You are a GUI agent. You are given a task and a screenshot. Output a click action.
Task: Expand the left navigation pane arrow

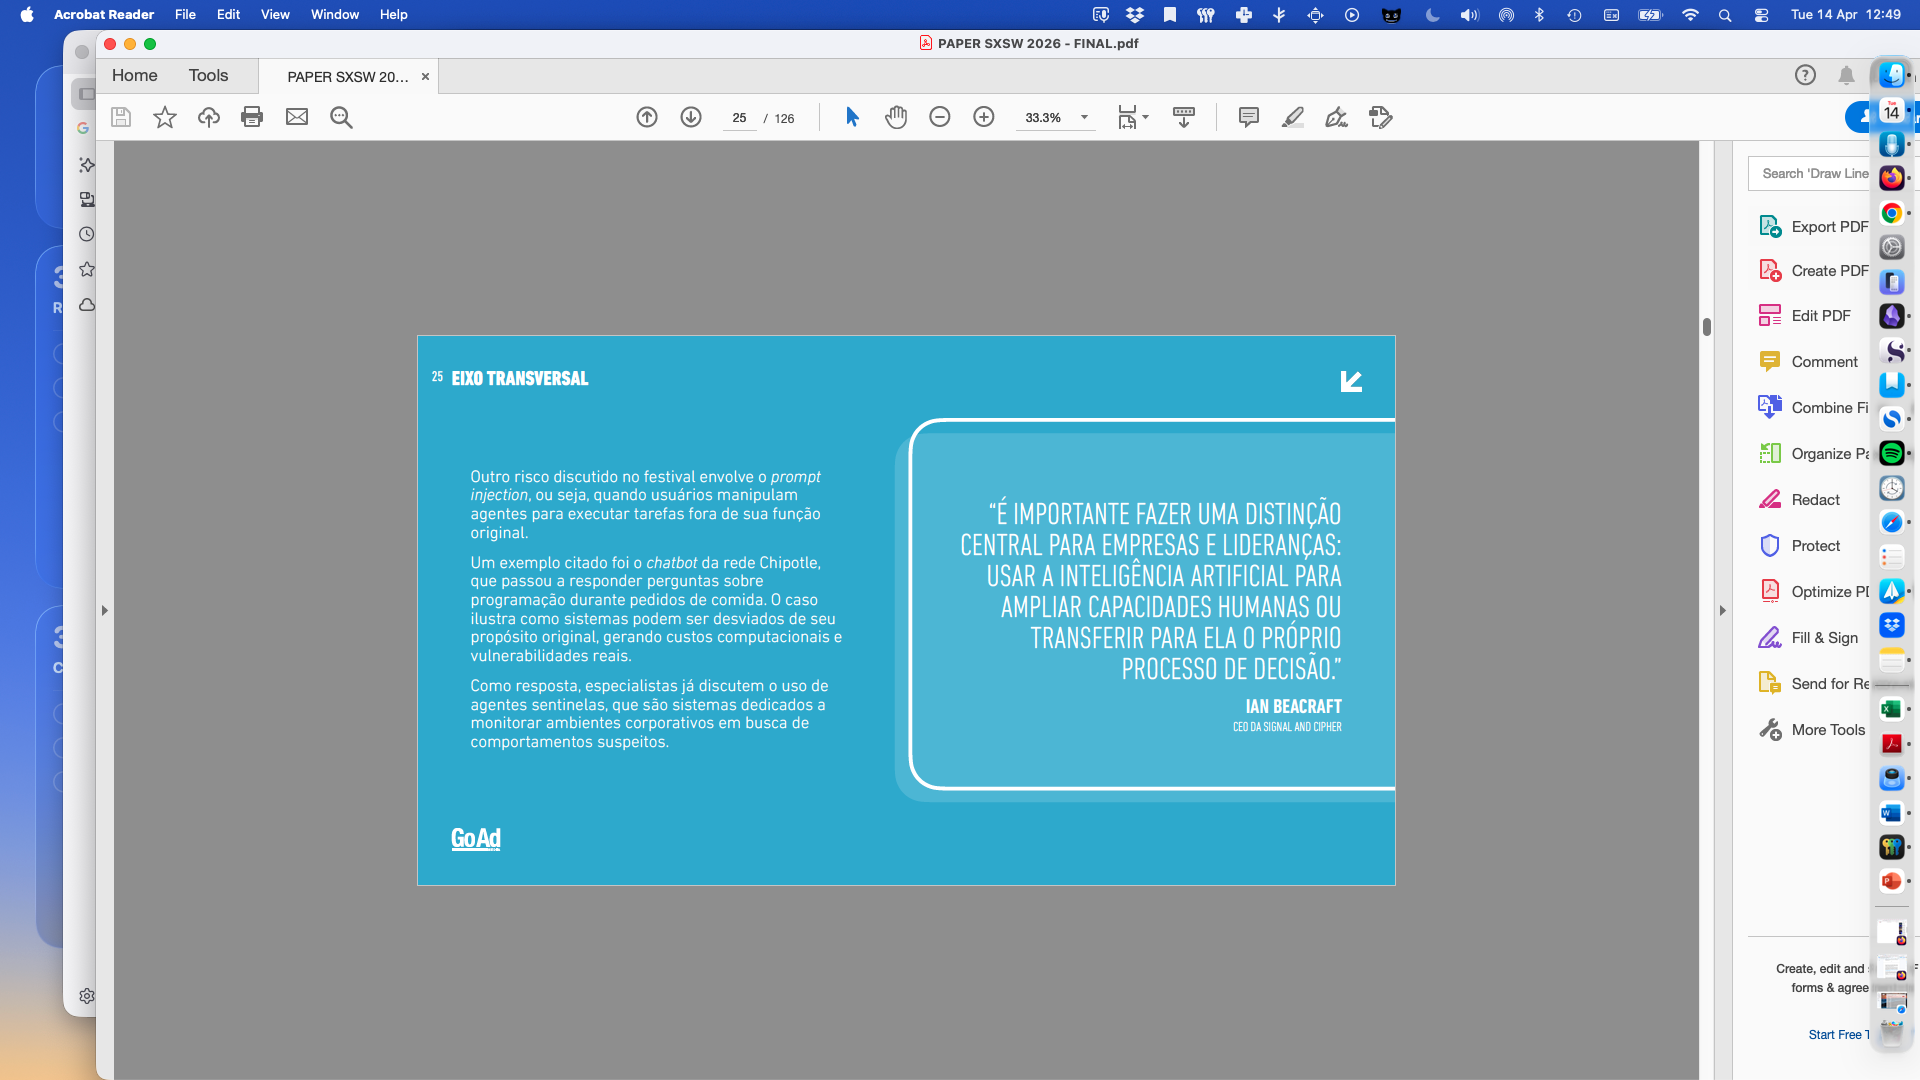pos(104,610)
